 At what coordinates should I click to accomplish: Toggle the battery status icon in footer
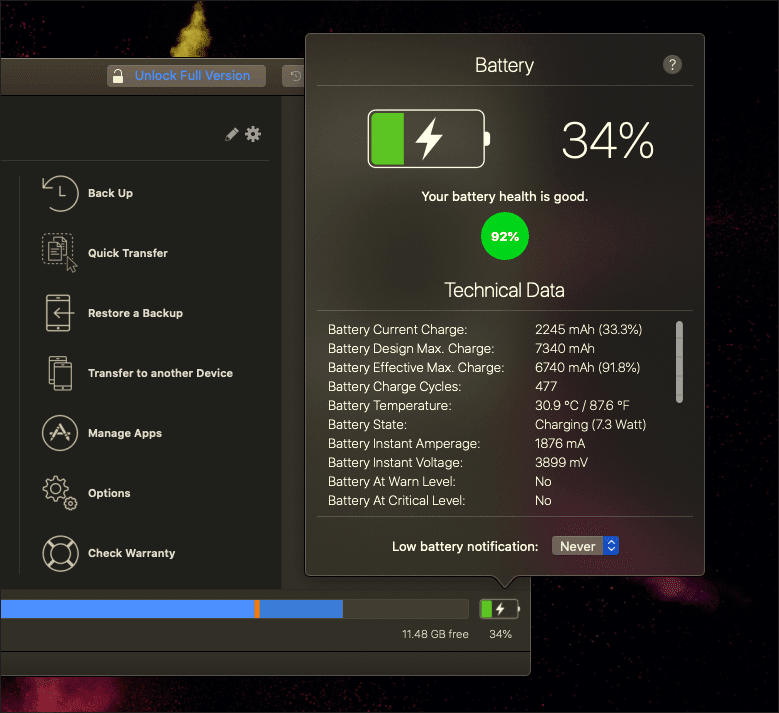(499, 609)
